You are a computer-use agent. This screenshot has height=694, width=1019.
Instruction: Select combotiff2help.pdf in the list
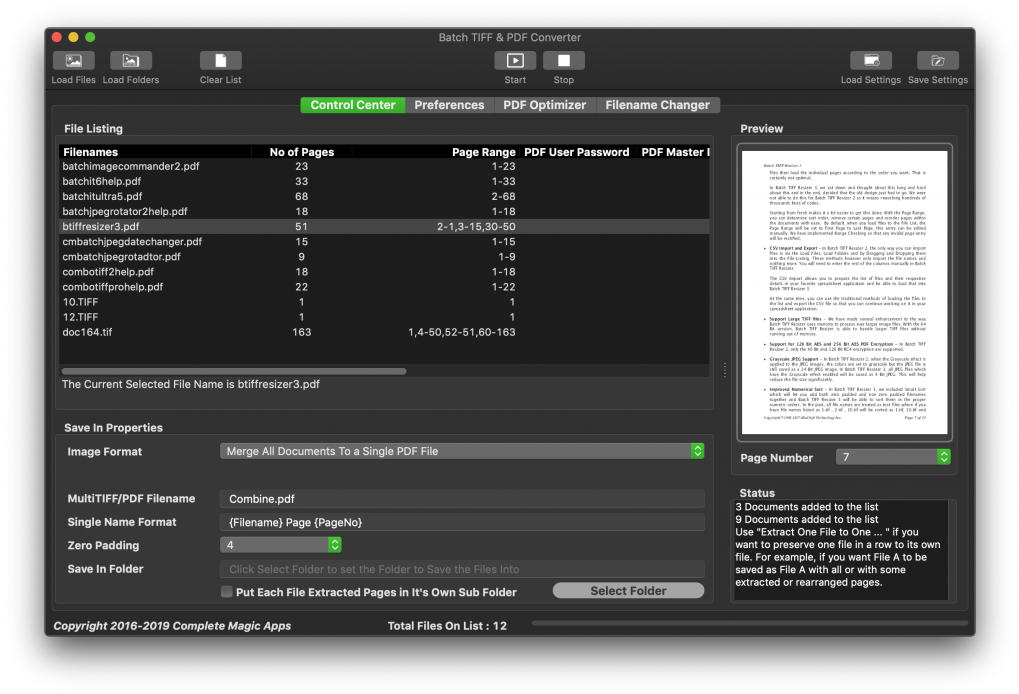[x=384, y=272]
